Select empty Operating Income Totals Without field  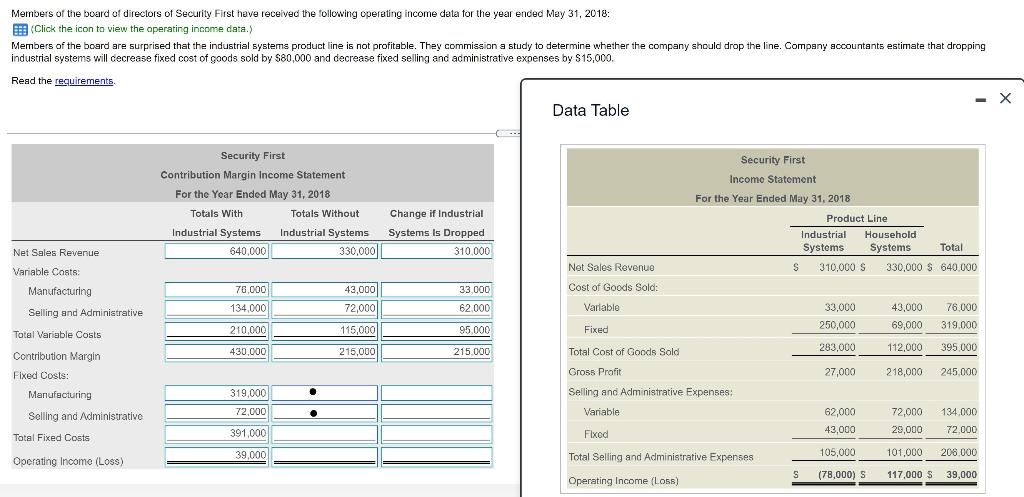325,456
